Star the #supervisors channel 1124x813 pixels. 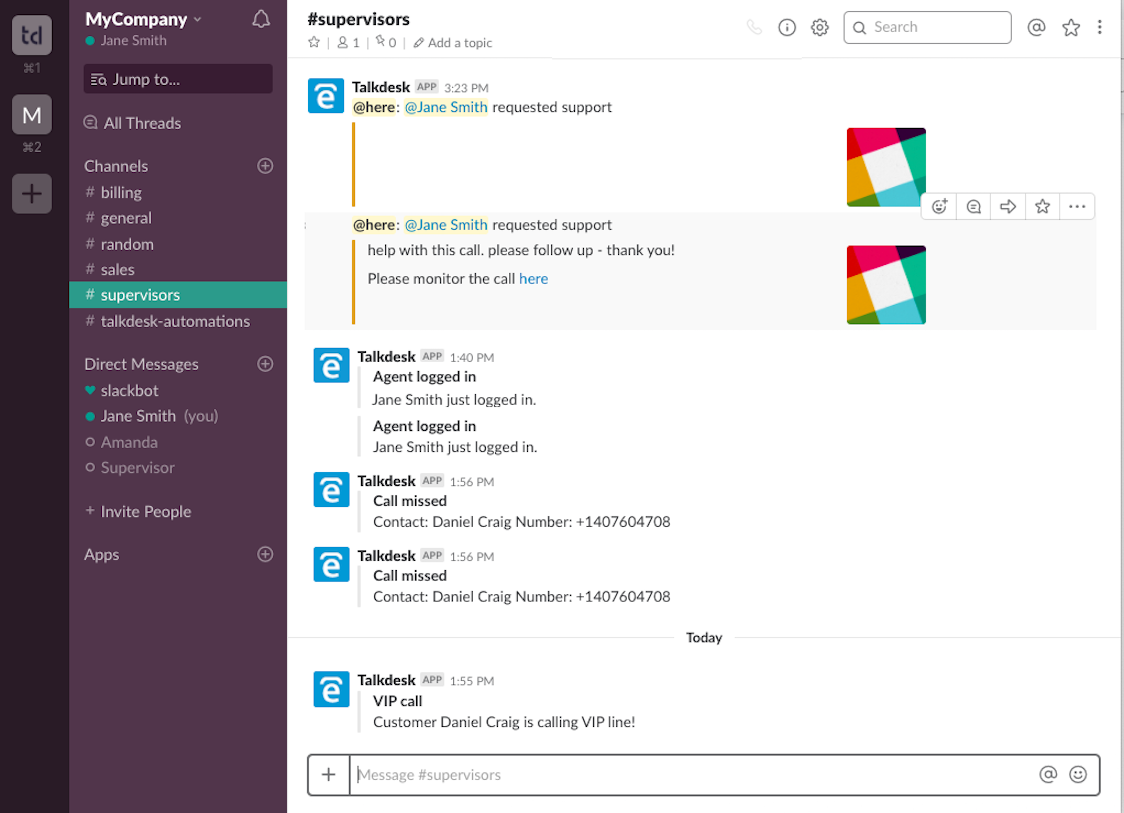(x=314, y=43)
